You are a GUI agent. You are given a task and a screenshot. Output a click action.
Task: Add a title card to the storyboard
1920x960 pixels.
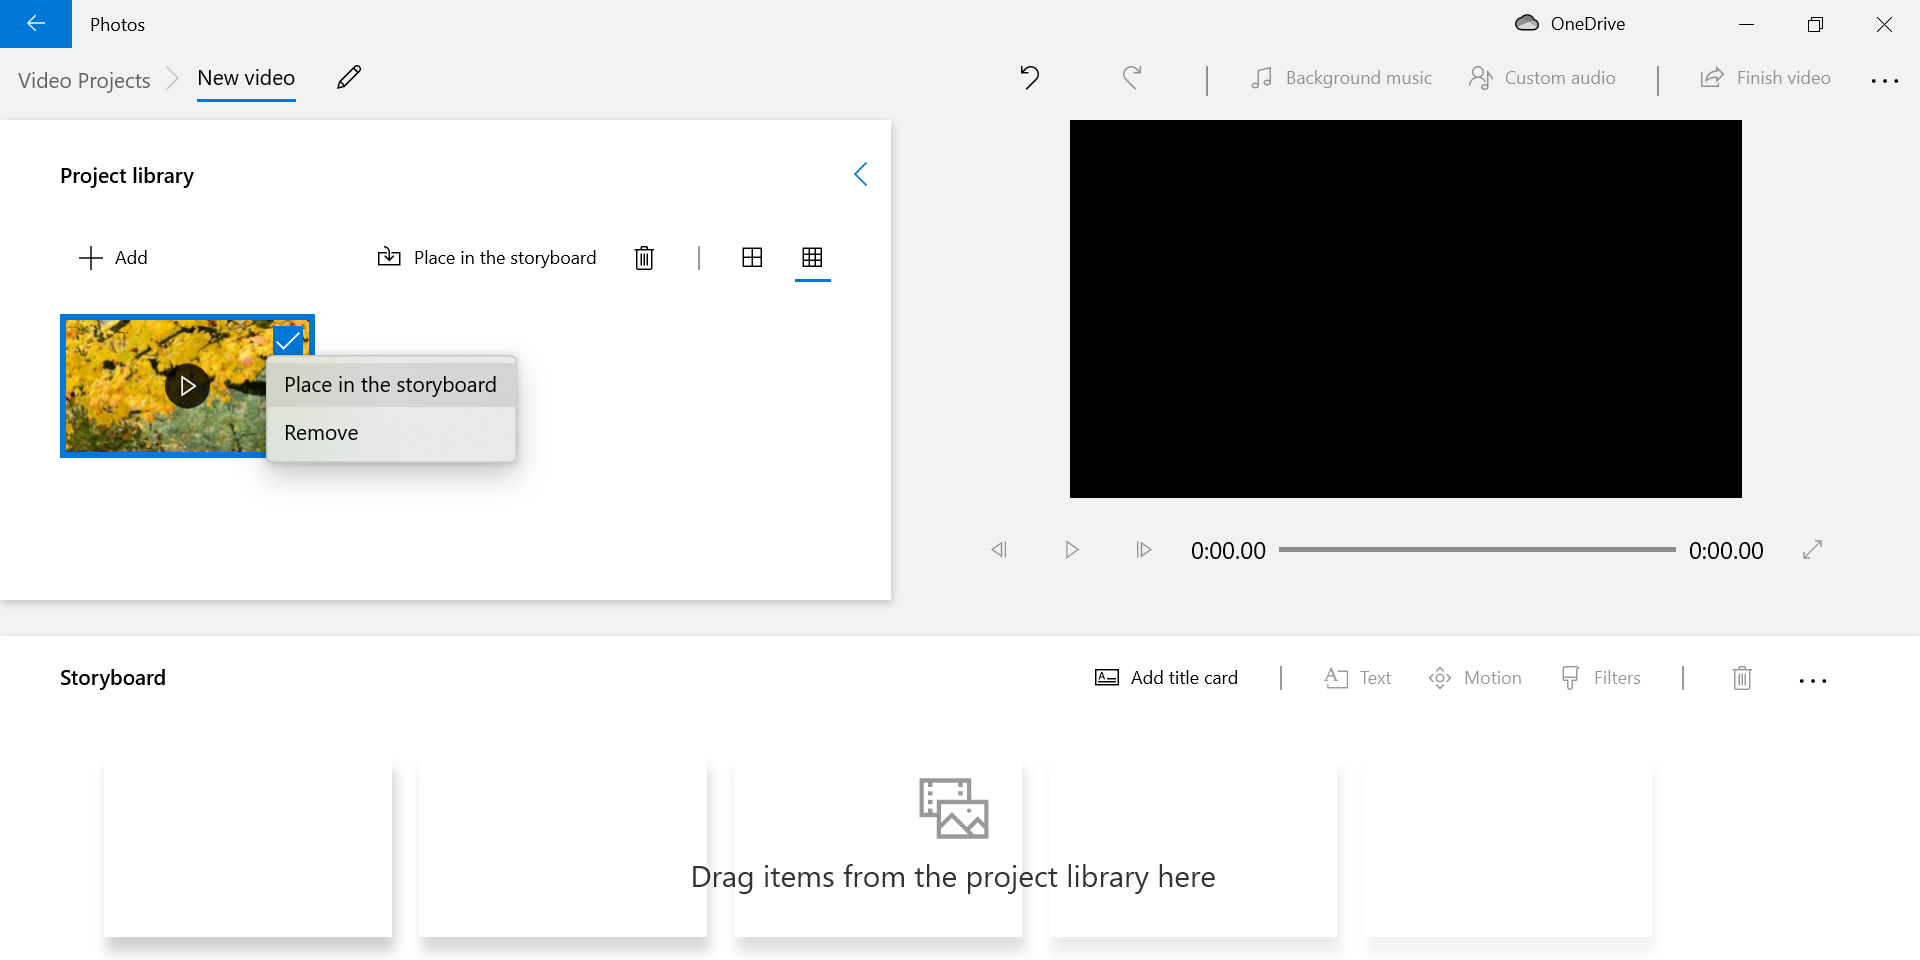click(1166, 677)
